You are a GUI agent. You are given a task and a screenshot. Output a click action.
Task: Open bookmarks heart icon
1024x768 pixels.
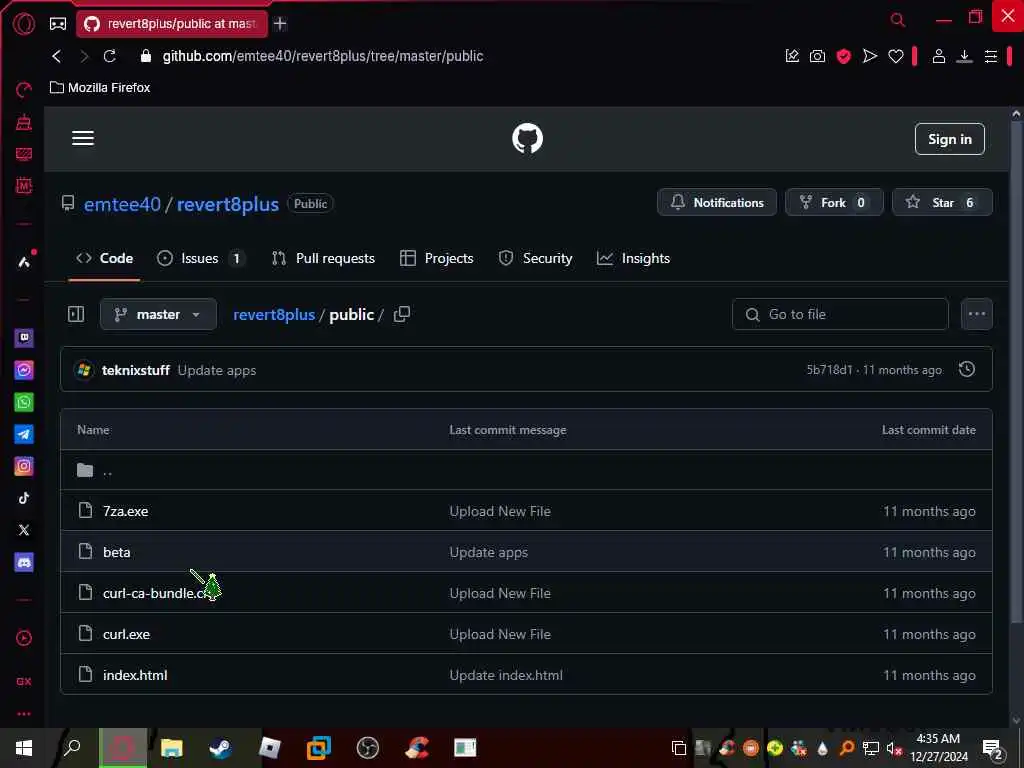click(x=895, y=56)
